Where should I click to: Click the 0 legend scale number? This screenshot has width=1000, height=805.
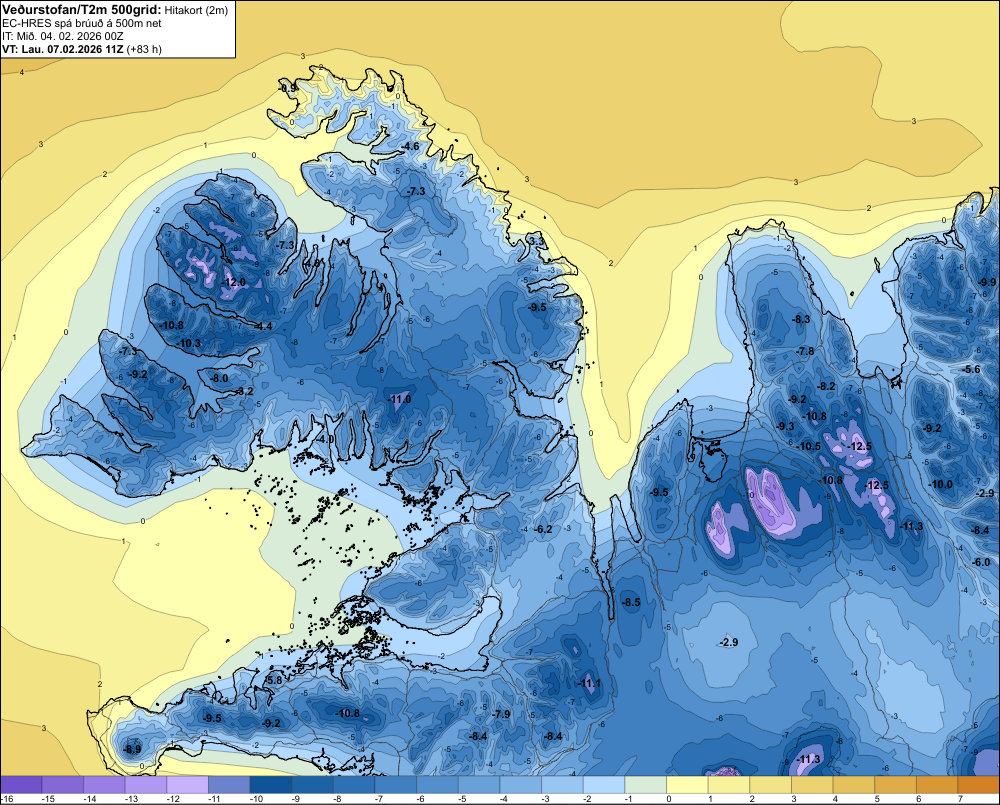tap(669, 799)
